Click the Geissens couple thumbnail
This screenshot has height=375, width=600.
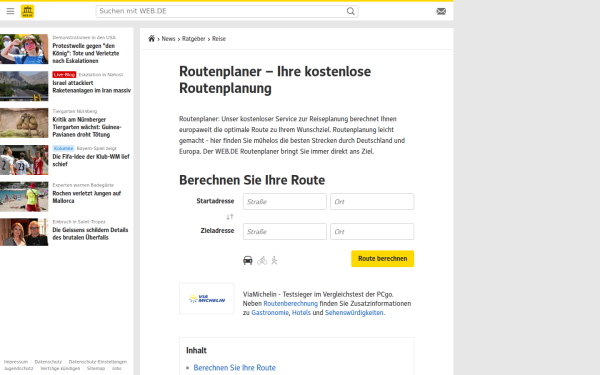click(24, 232)
